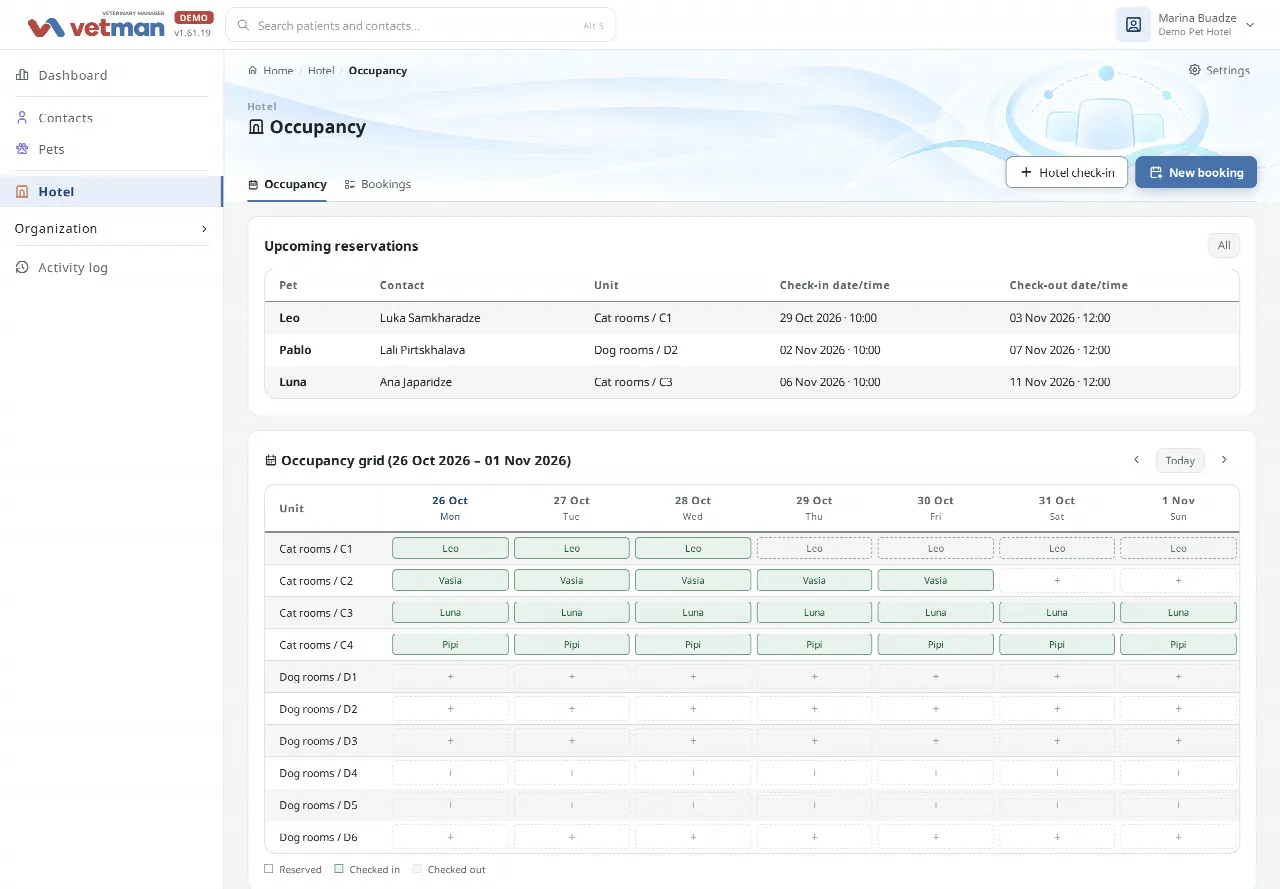Open Pets in the sidebar

[111, 149]
